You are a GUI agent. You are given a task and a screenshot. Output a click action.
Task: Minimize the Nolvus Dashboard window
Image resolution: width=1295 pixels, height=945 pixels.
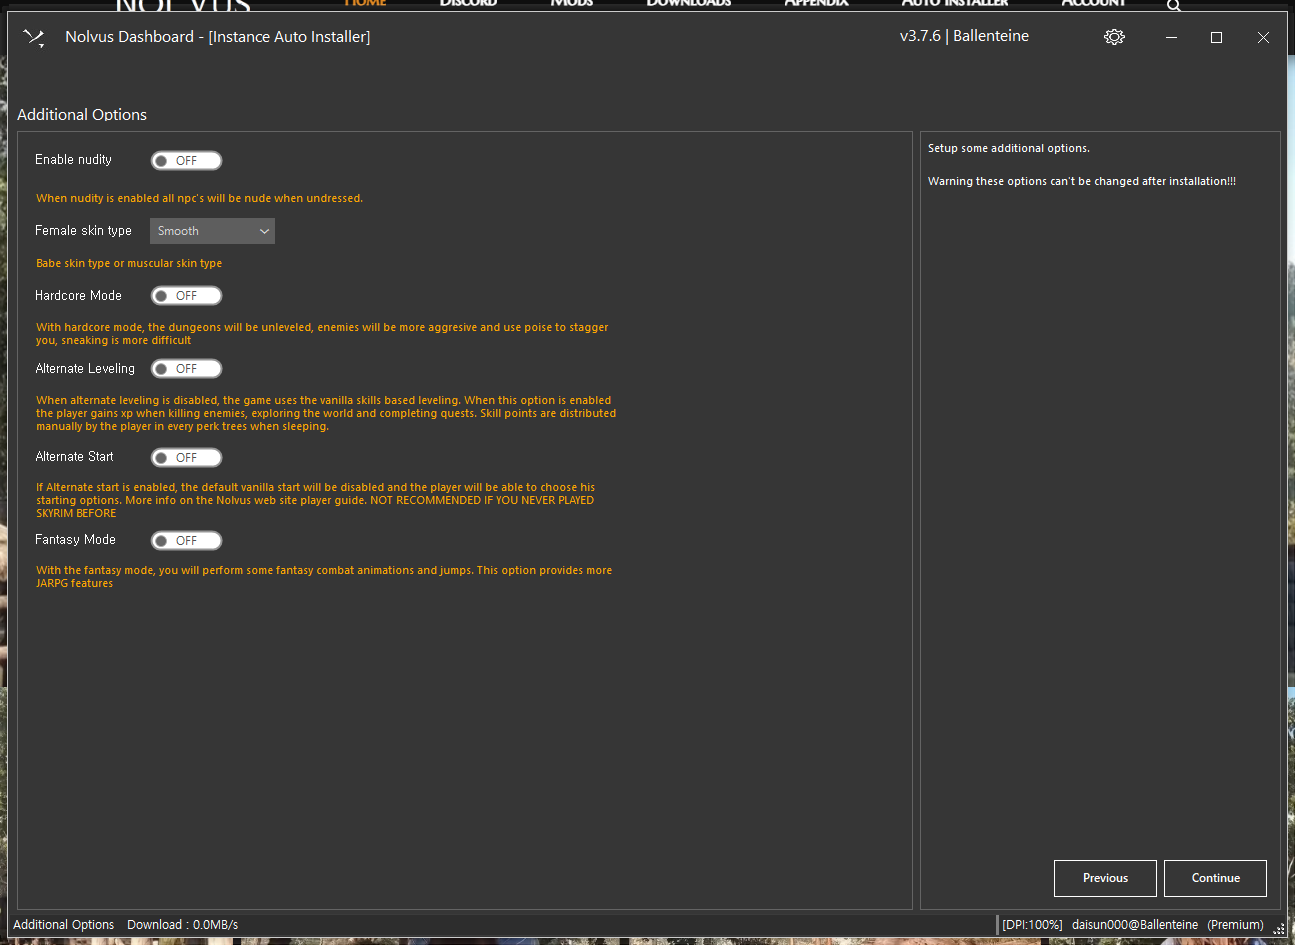coord(1171,37)
